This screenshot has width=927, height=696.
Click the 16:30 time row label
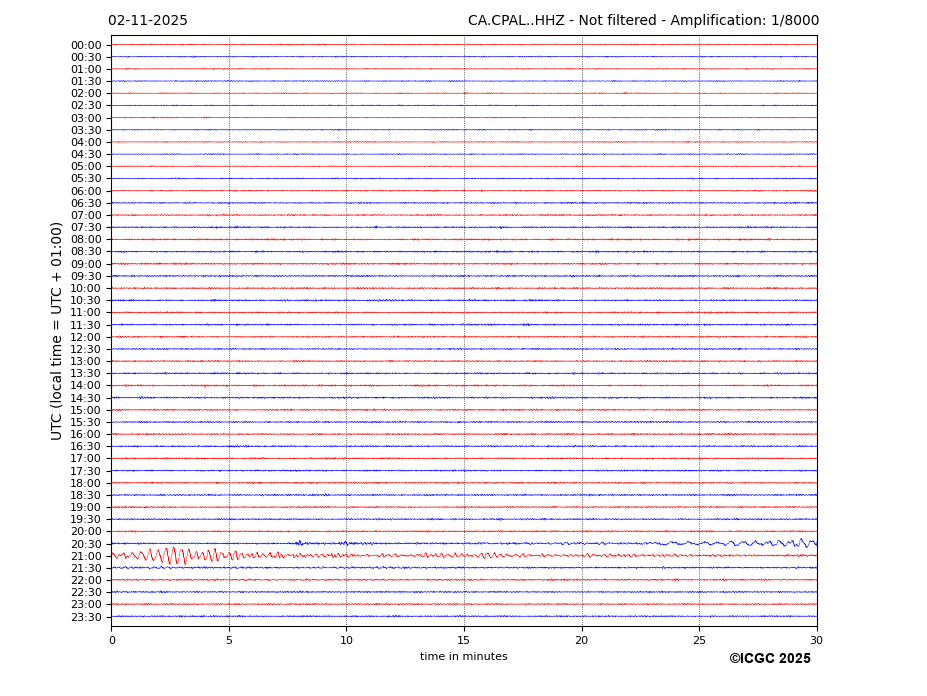tap(85, 447)
